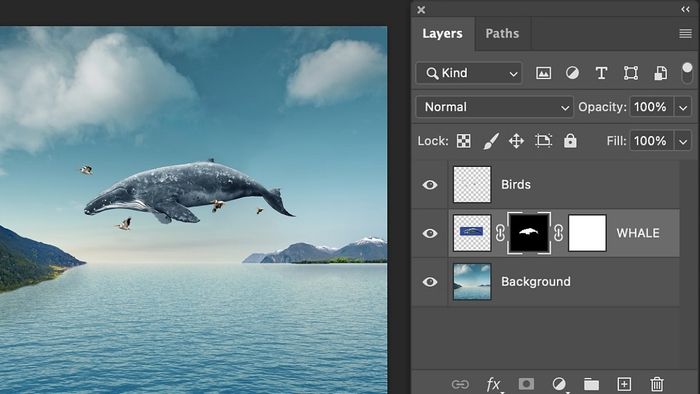Create a new layer plus icon
Screen dimensions: 700x394
(624, 384)
